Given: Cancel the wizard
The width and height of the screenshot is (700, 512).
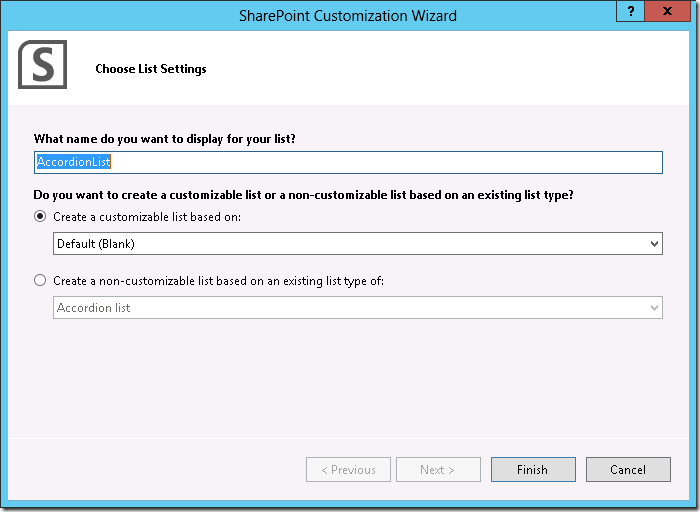Looking at the screenshot, I should click(627, 469).
